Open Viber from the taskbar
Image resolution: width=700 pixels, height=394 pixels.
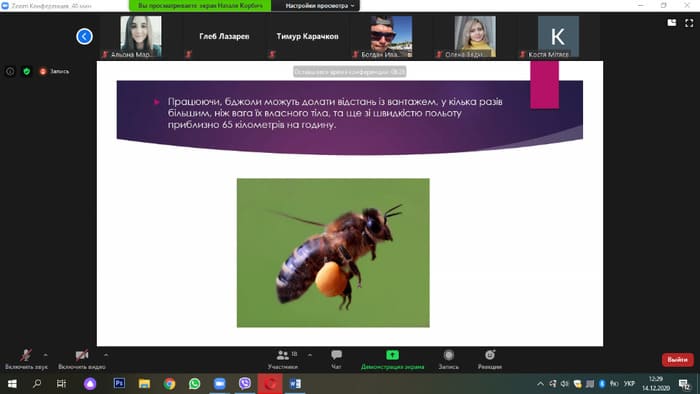pos(245,384)
